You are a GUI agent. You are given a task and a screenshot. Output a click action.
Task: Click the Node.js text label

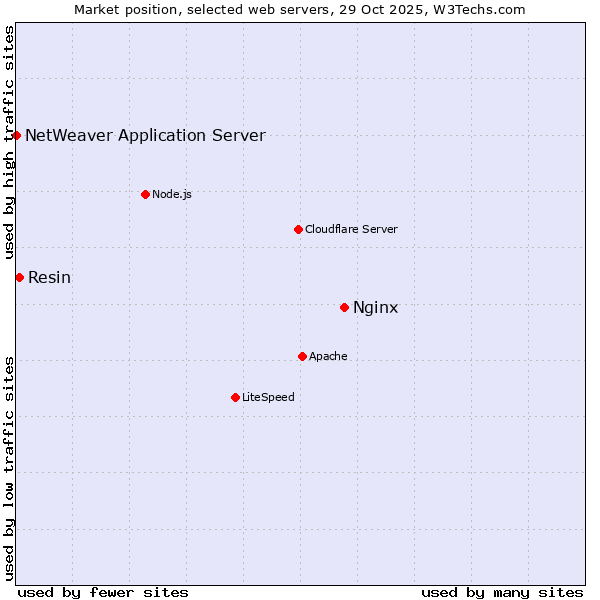coord(172,194)
